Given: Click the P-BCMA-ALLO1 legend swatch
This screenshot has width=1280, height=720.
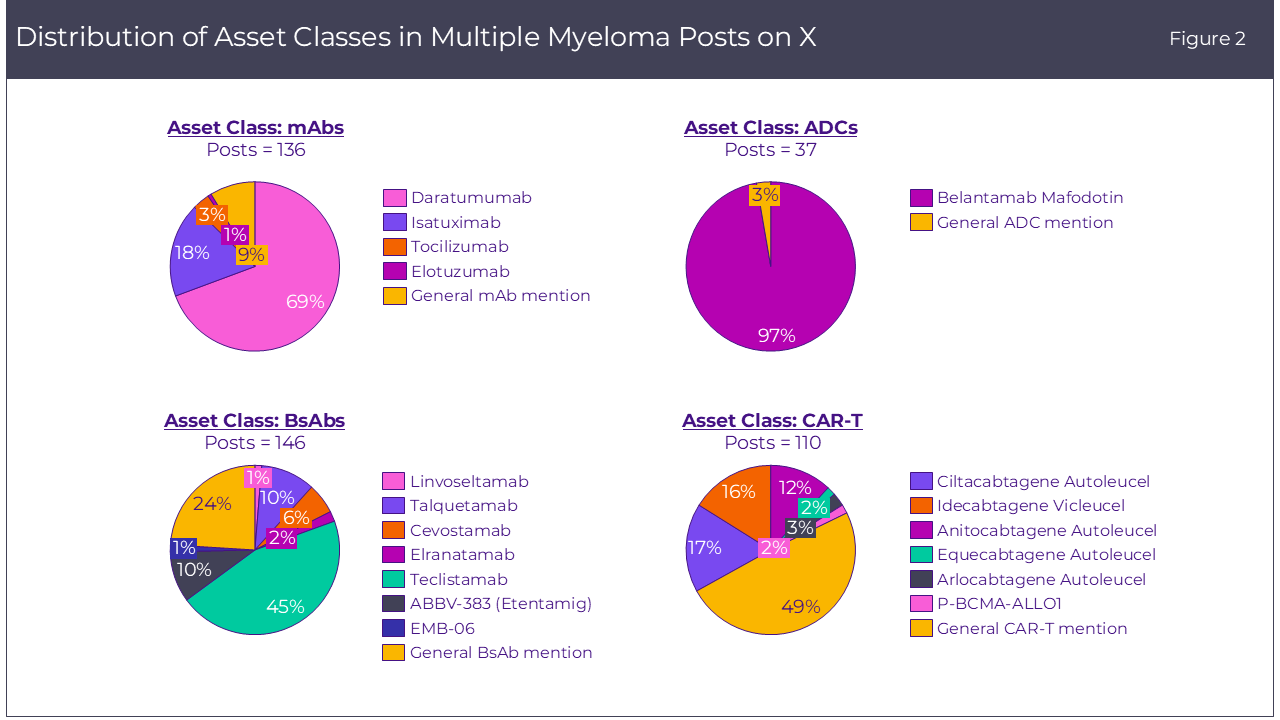Looking at the screenshot, I should coord(921,604).
